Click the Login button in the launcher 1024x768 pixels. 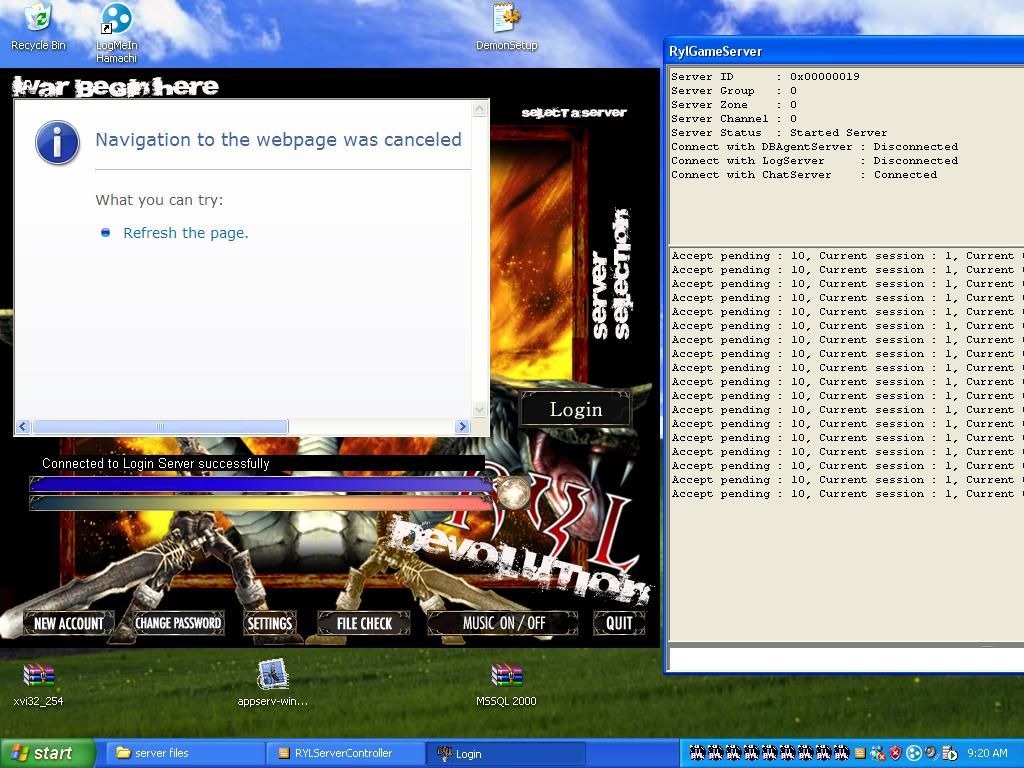576,409
